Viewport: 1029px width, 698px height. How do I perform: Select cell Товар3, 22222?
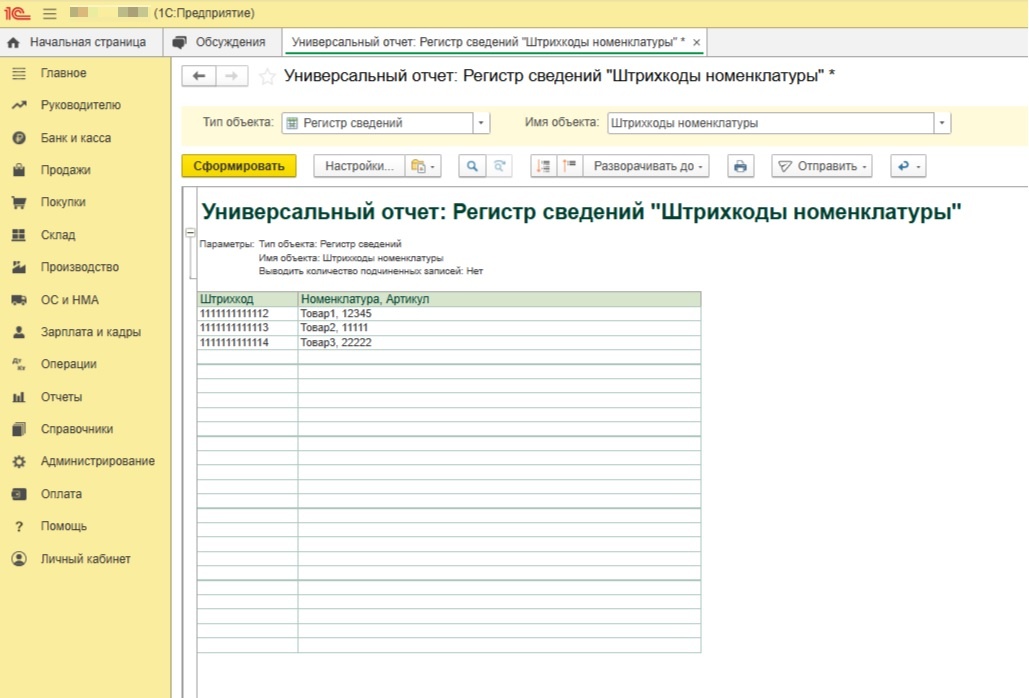499,342
